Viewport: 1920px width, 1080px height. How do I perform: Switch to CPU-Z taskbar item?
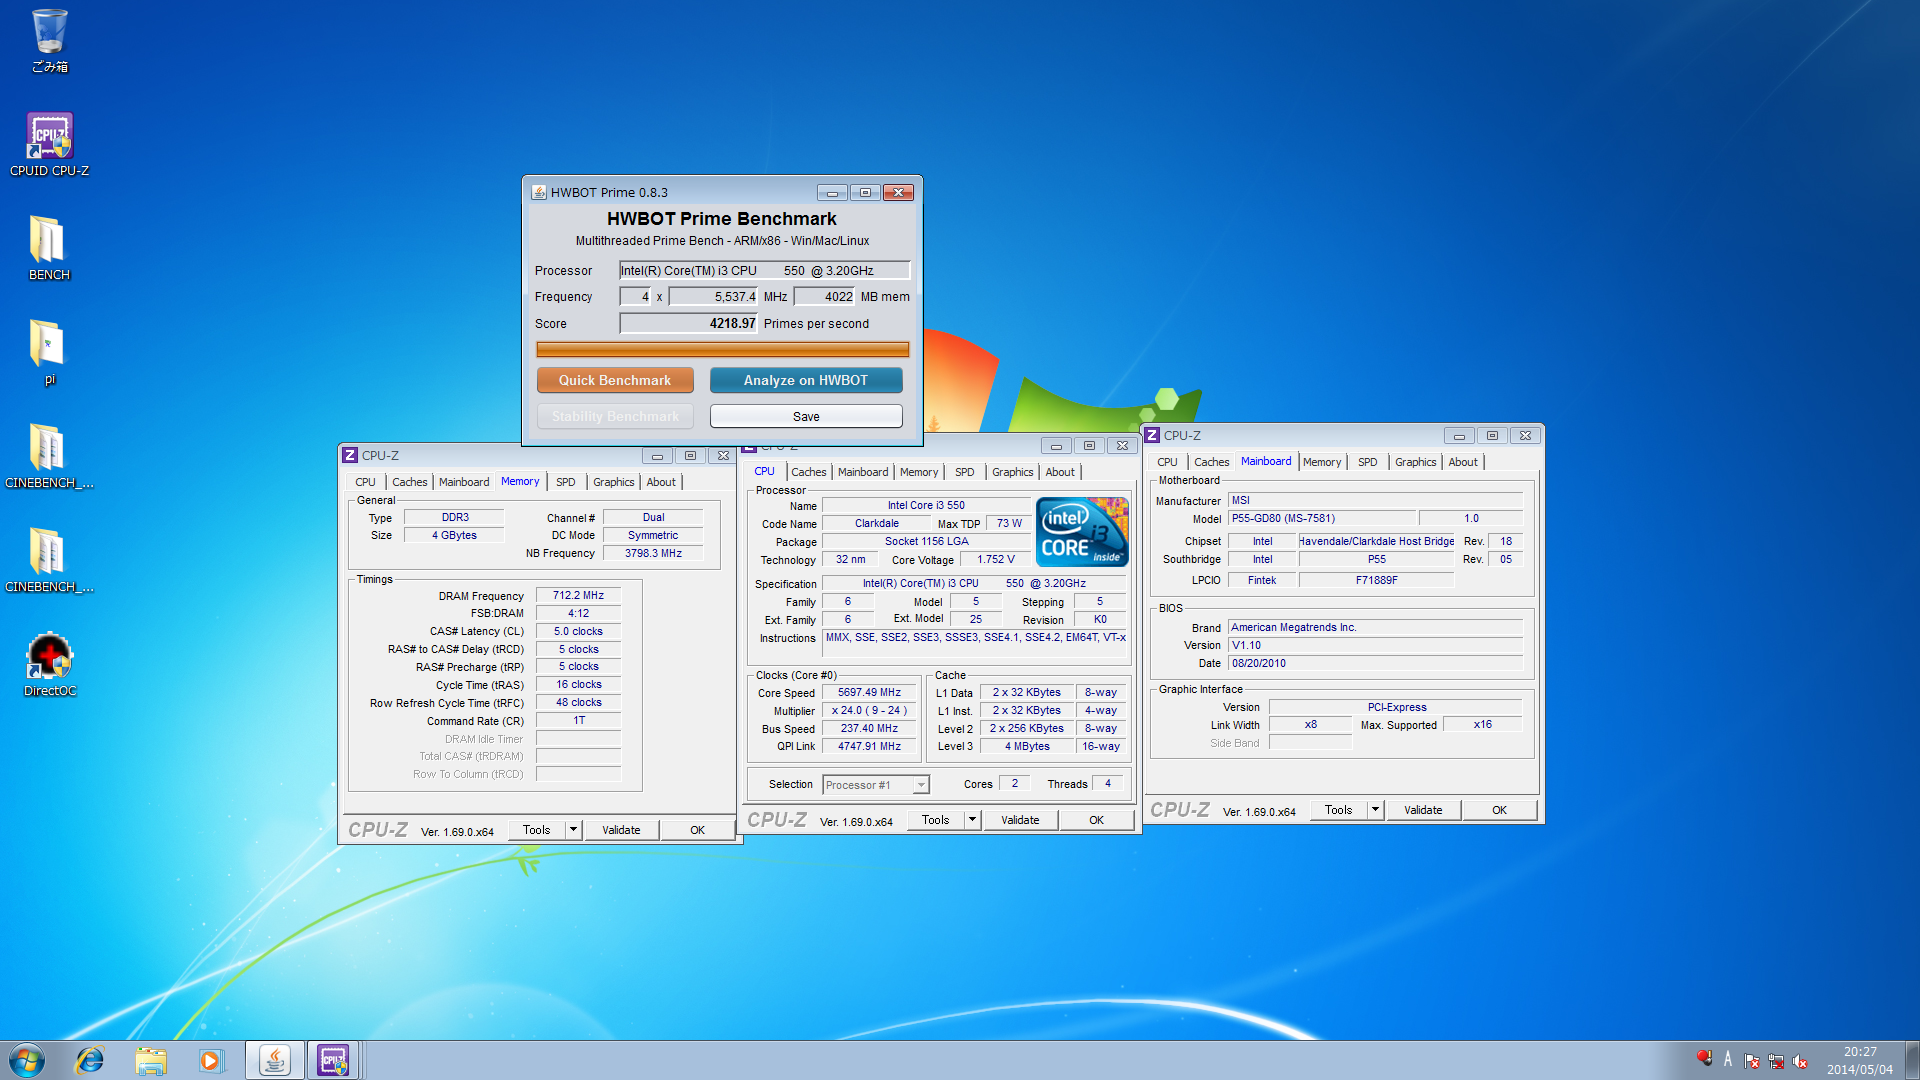[333, 1060]
